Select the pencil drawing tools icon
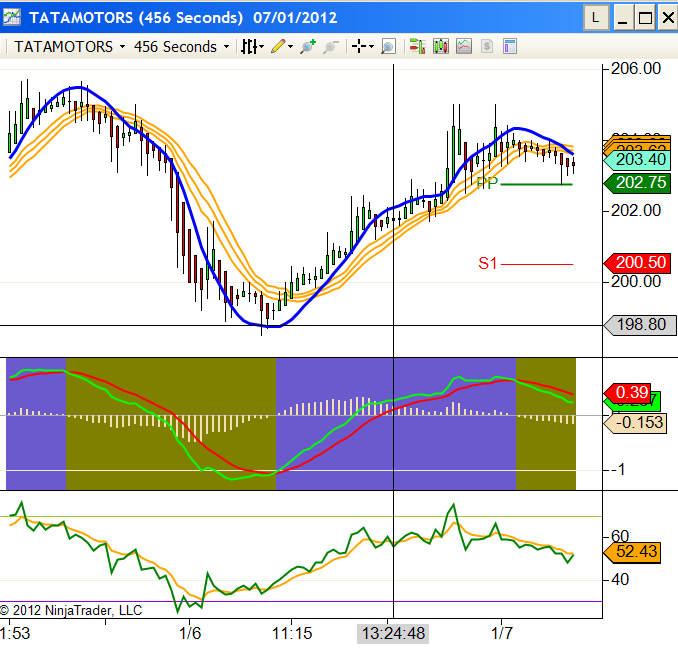 [x=278, y=46]
